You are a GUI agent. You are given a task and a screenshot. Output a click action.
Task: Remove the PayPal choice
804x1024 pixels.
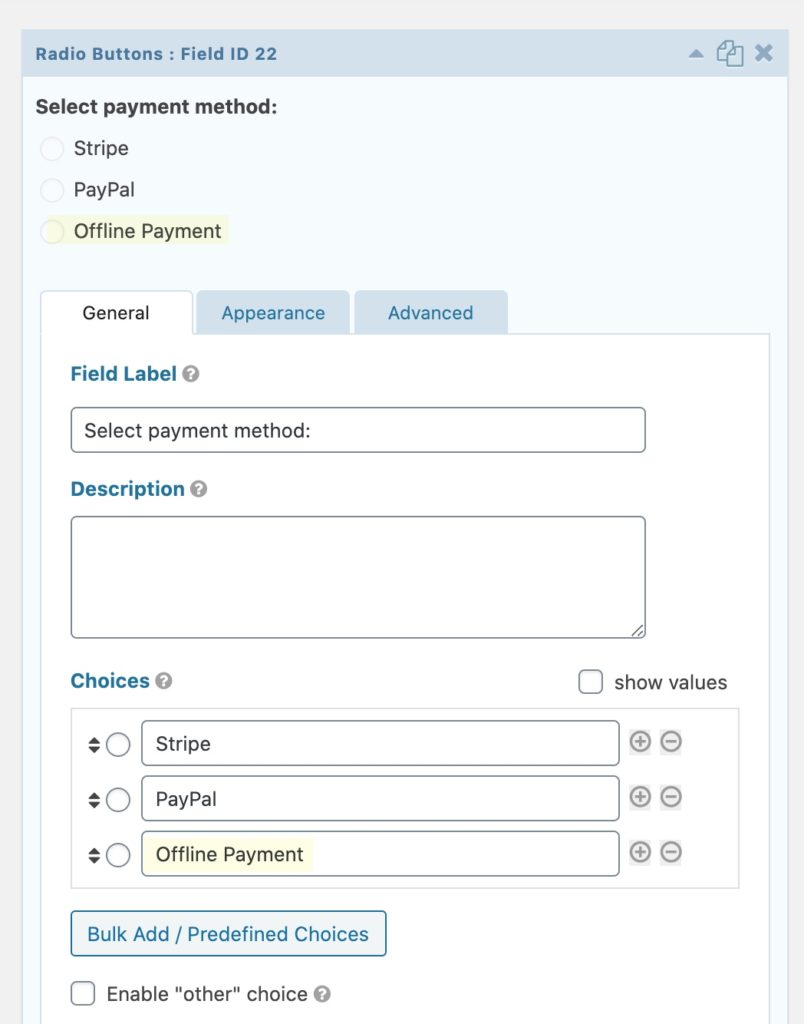(x=671, y=797)
